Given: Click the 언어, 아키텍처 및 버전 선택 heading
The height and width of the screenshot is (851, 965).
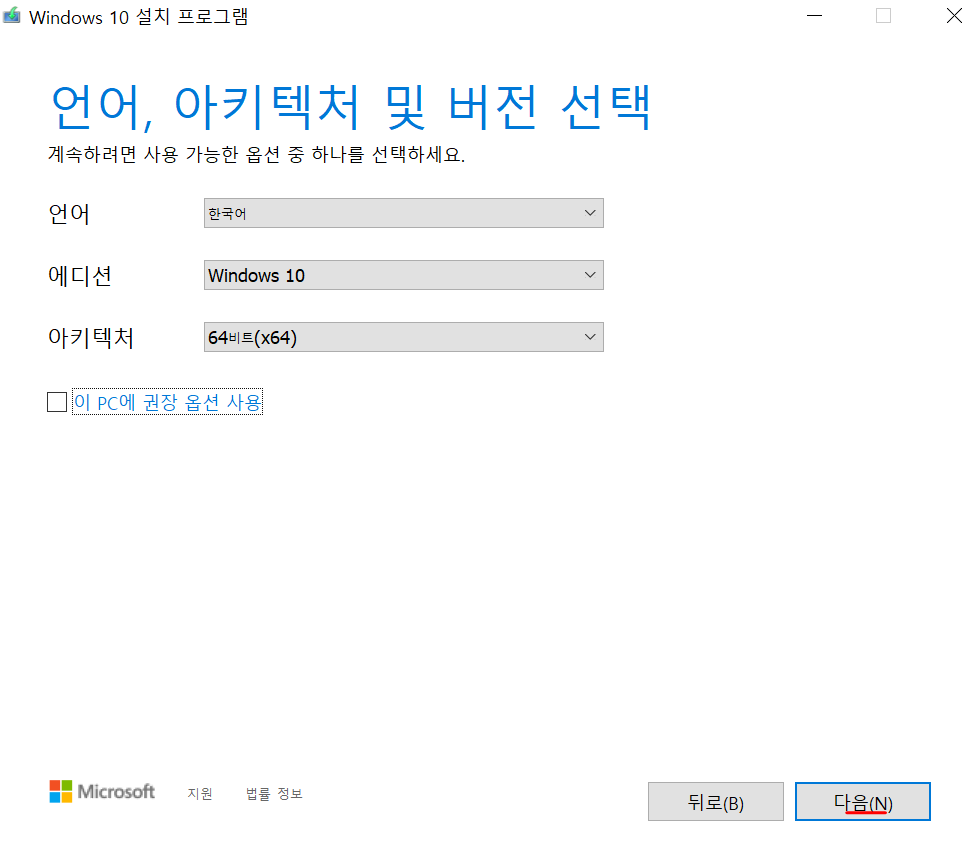Looking at the screenshot, I should coord(351,108).
